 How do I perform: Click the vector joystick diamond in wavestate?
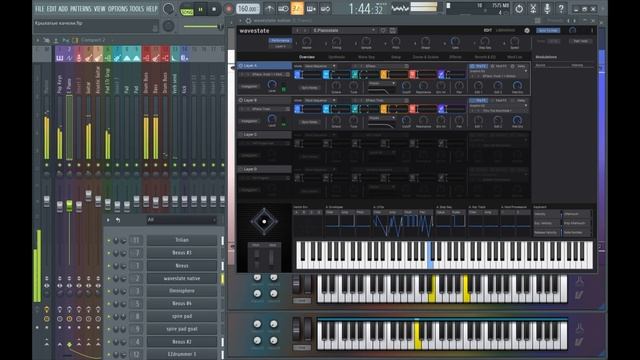[264, 222]
